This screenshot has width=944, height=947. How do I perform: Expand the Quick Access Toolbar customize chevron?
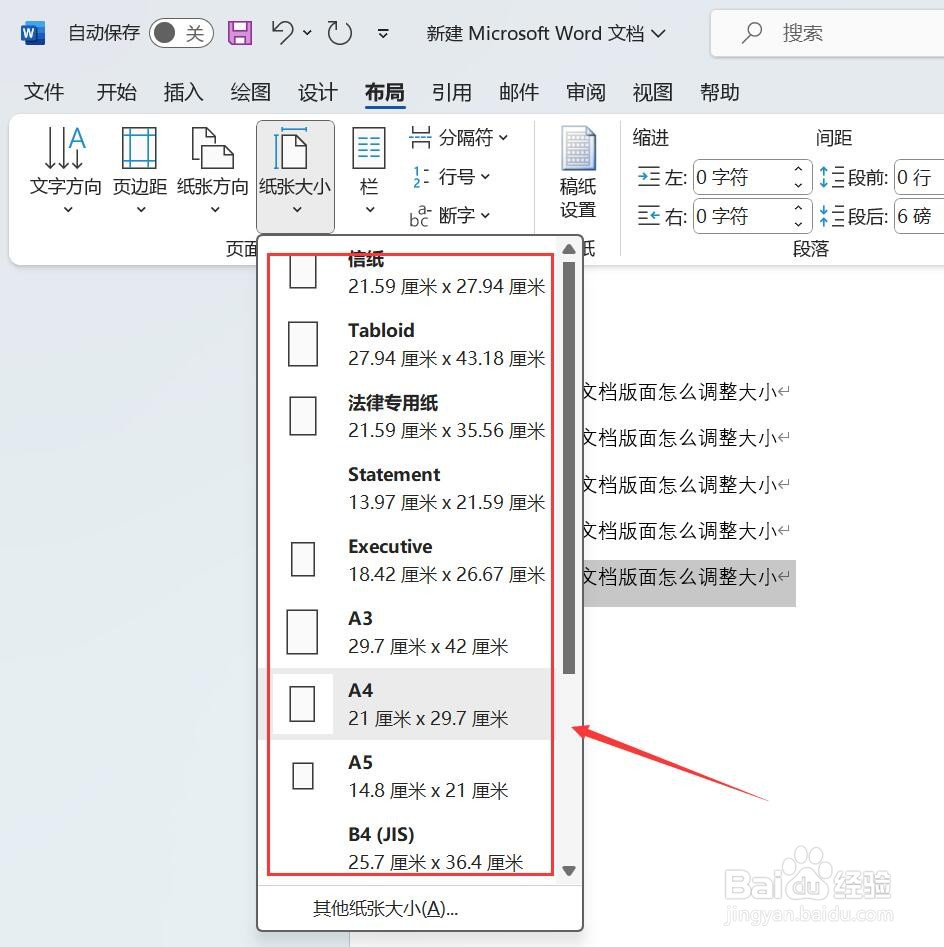383,33
